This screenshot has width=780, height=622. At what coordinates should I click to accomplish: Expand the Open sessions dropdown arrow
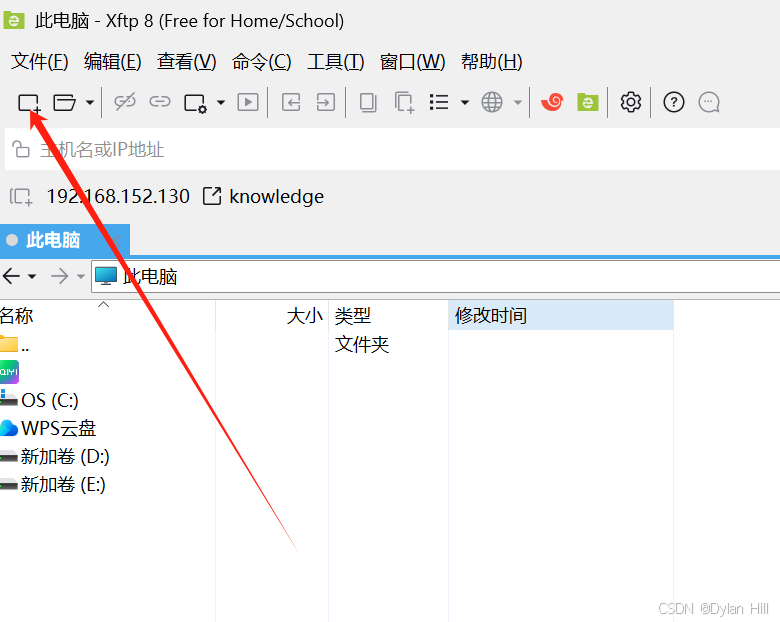click(90, 103)
